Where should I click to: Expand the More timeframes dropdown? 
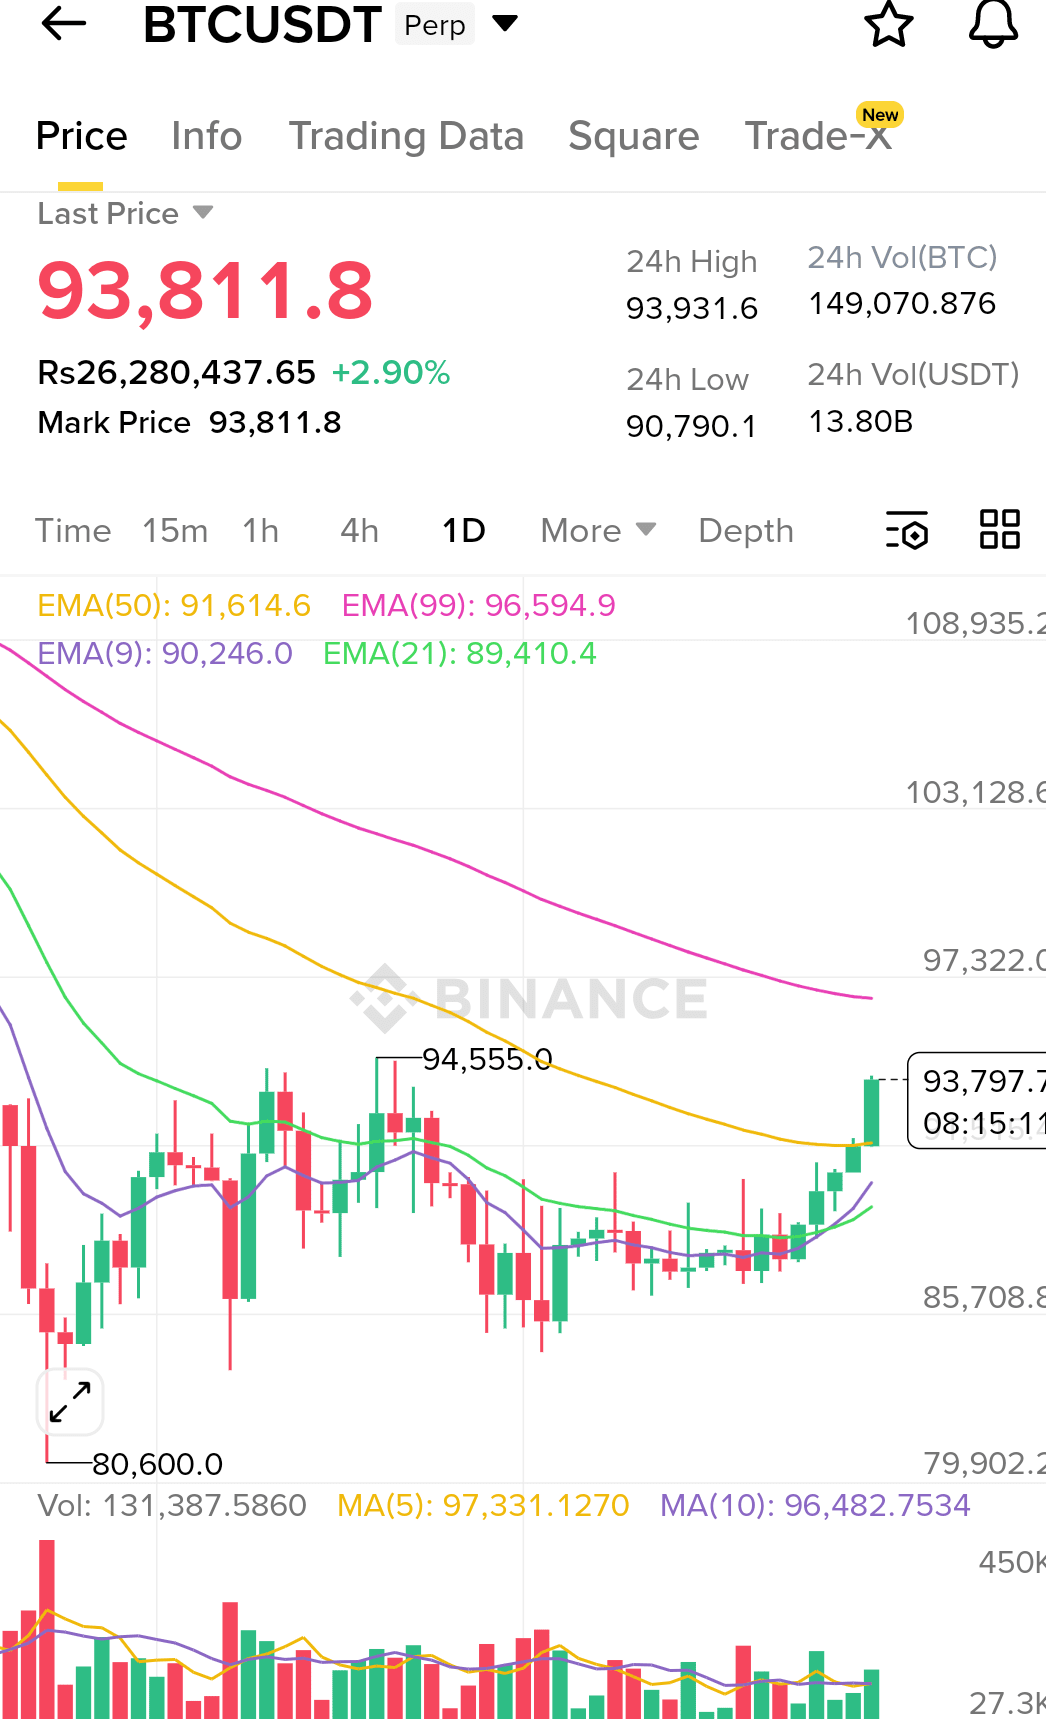tap(598, 530)
